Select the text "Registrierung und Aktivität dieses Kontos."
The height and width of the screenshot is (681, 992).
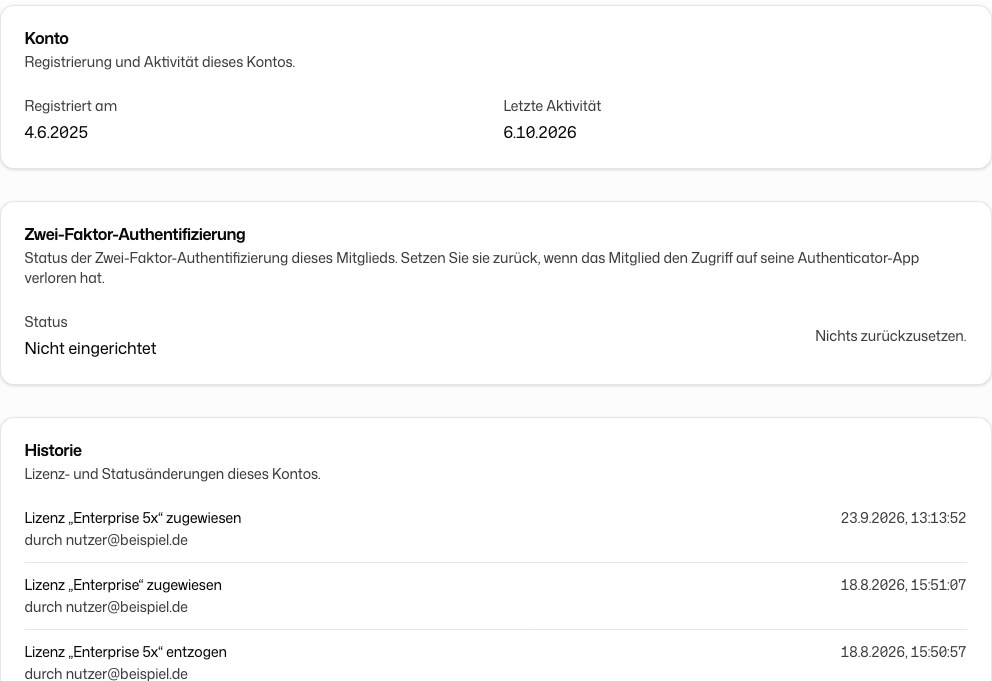click(159, 62)
